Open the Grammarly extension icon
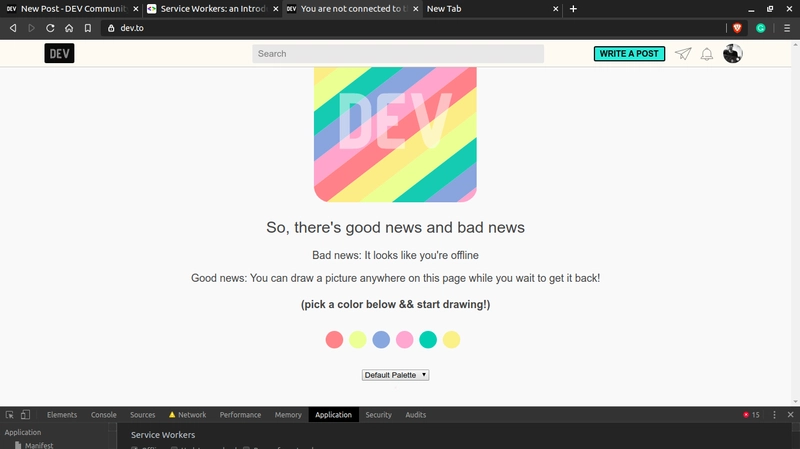The width and height of the screenshot is (800, 449). (761, 28)
